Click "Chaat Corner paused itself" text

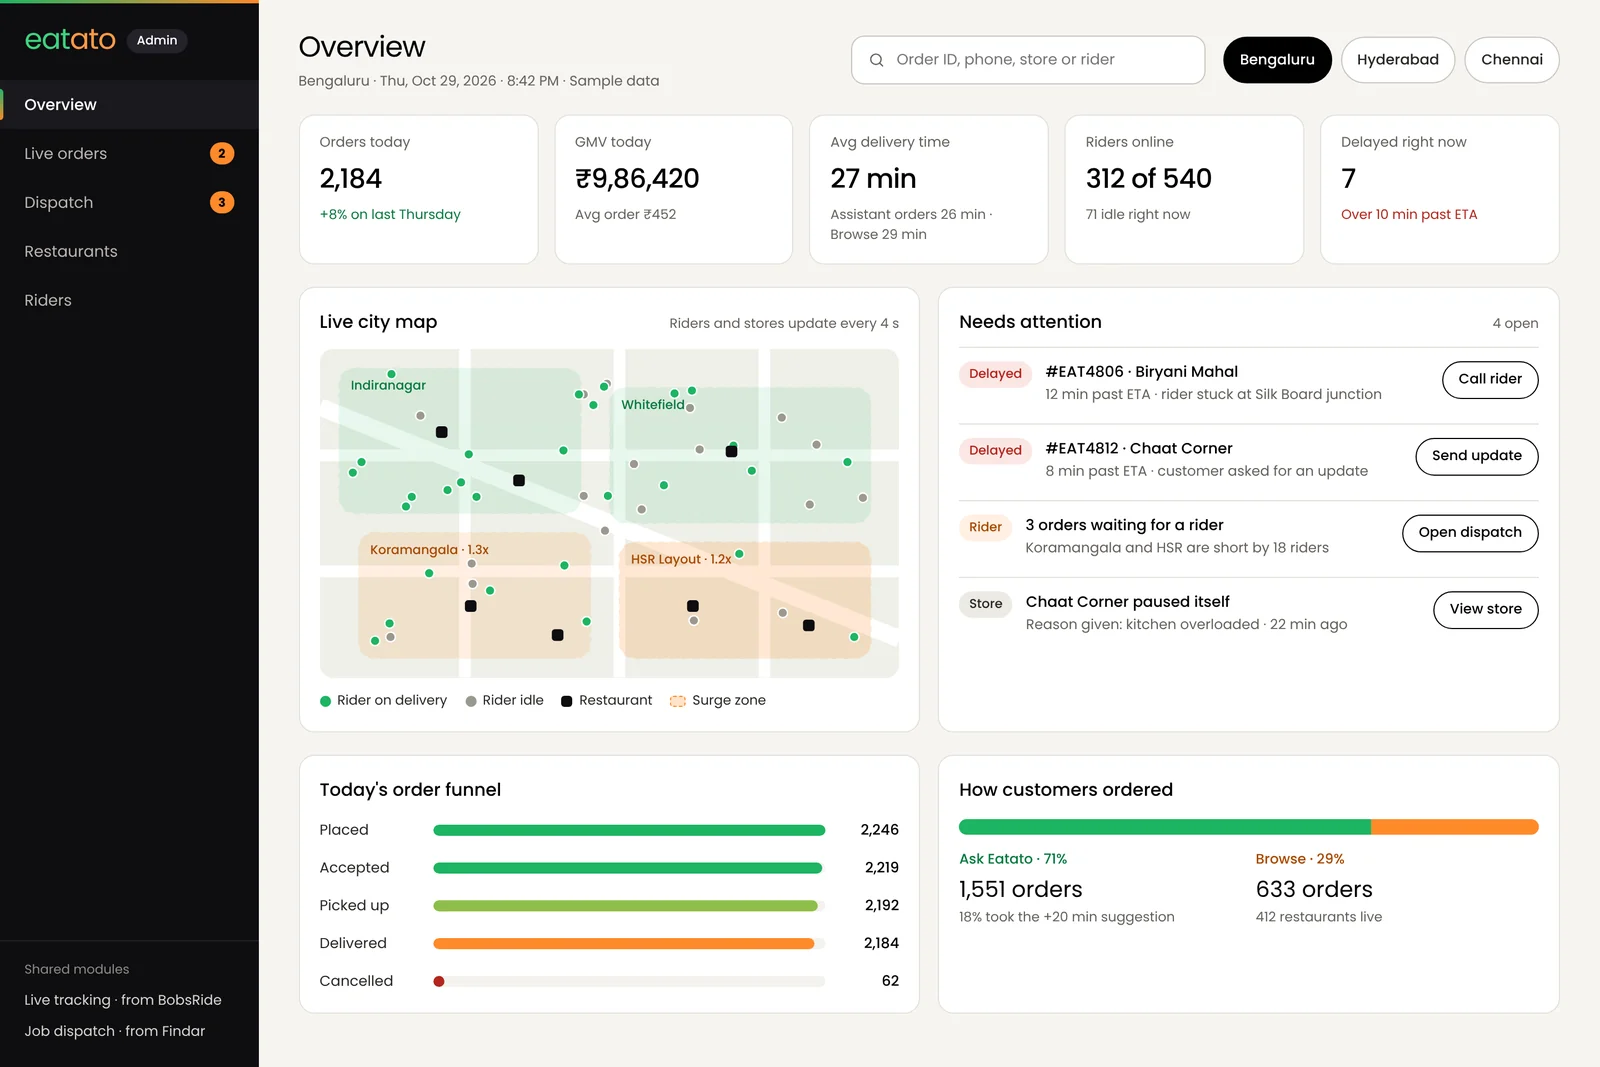pos(1127,602)
